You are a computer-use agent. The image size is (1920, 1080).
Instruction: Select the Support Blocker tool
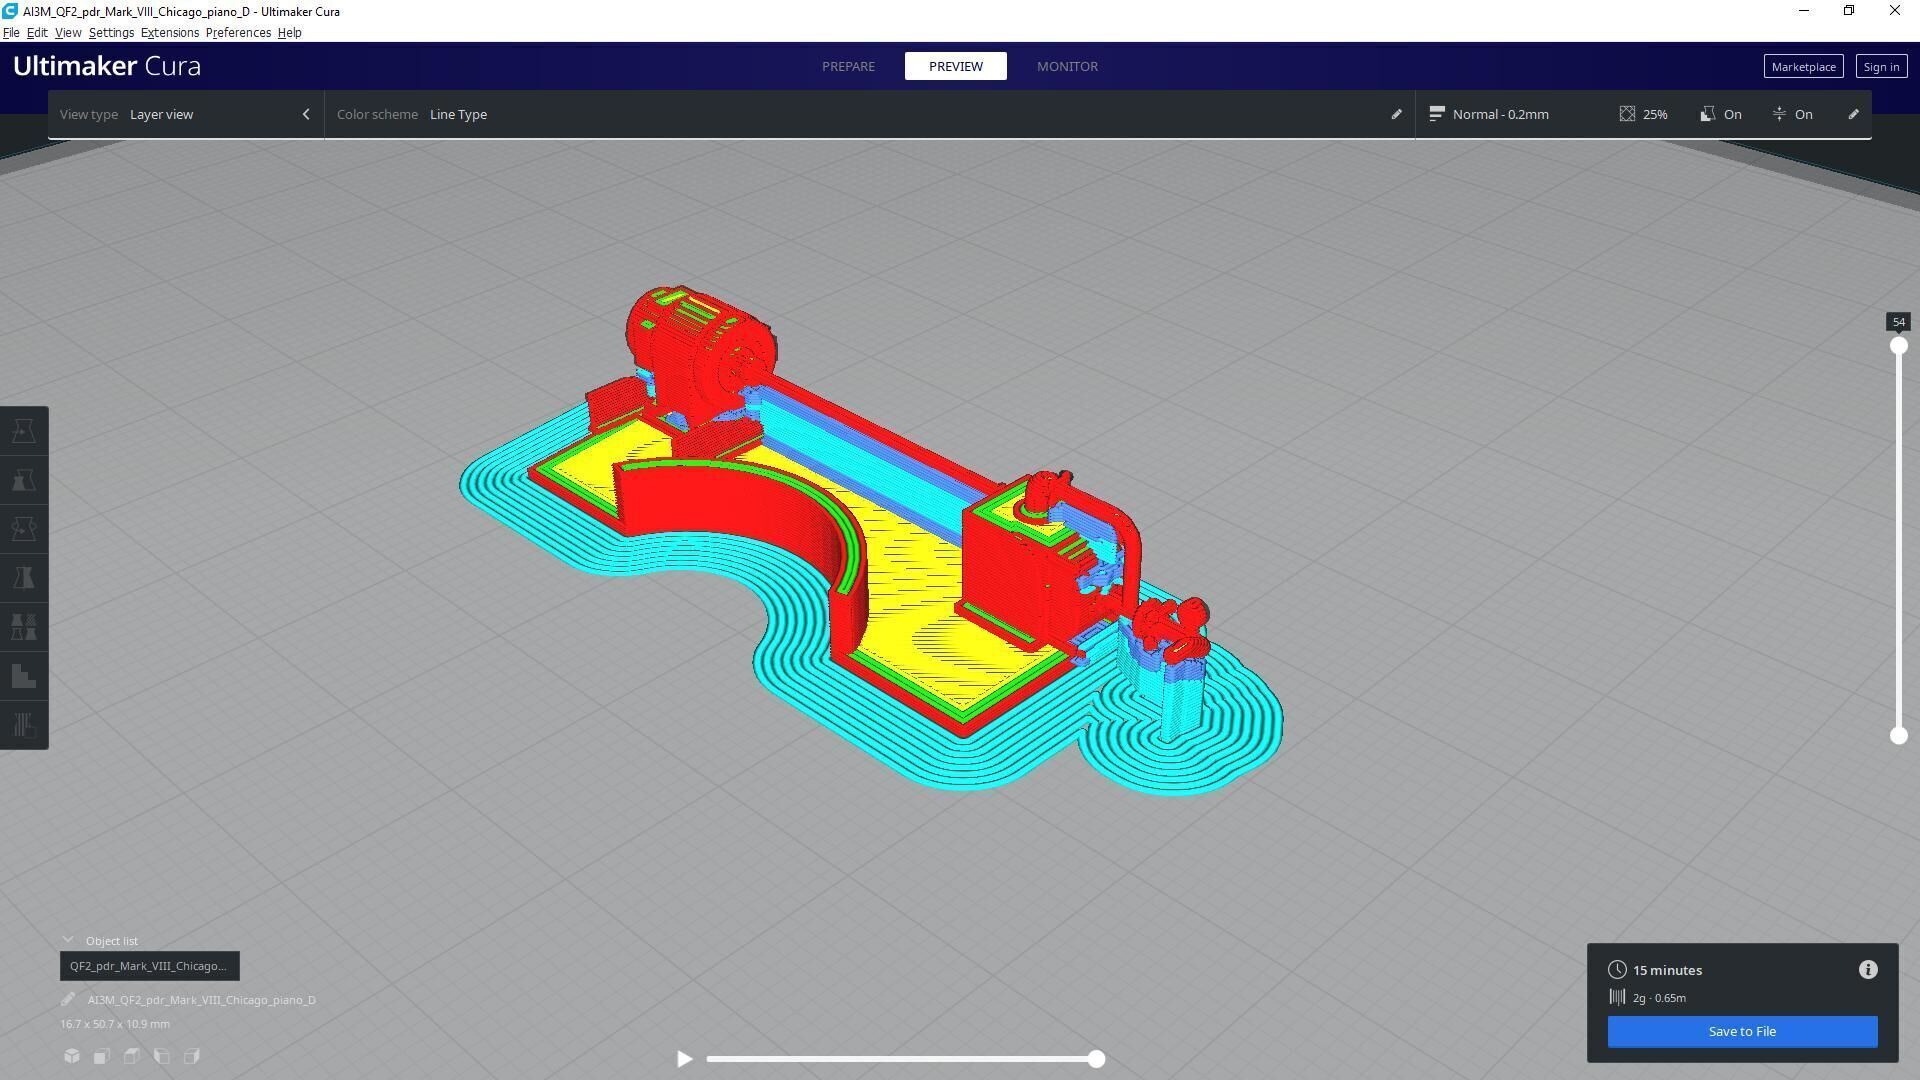pyautogui.click(x=24, y=676)
